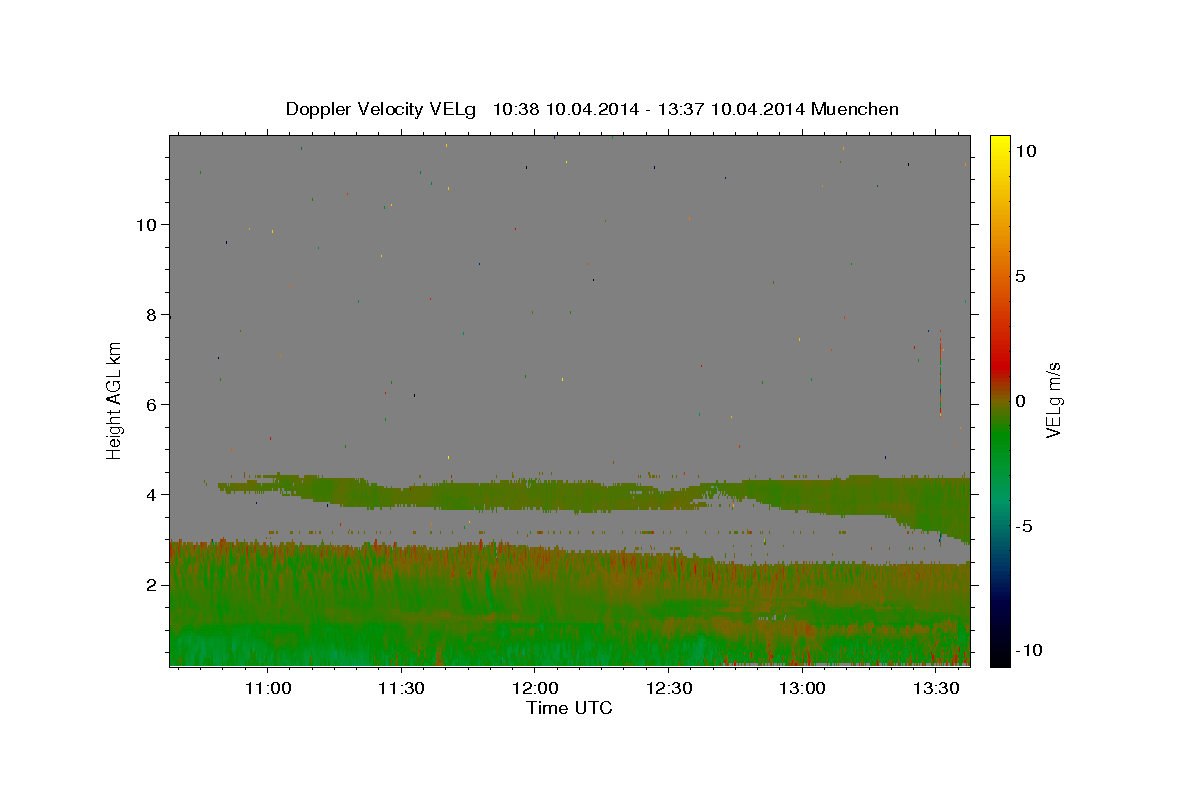Click the 12:30 time tick label
Image resolution: width=1200 pixels, height=800 pixels.
tap(668, 689)
